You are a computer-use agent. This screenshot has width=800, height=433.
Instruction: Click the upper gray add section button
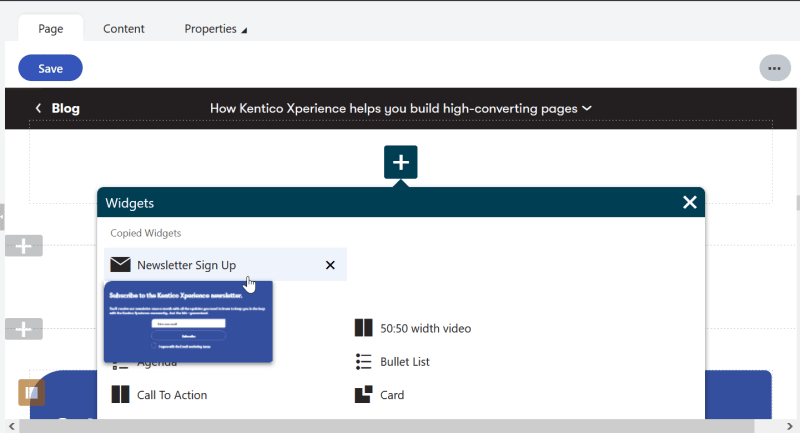[x=24, y=246]
